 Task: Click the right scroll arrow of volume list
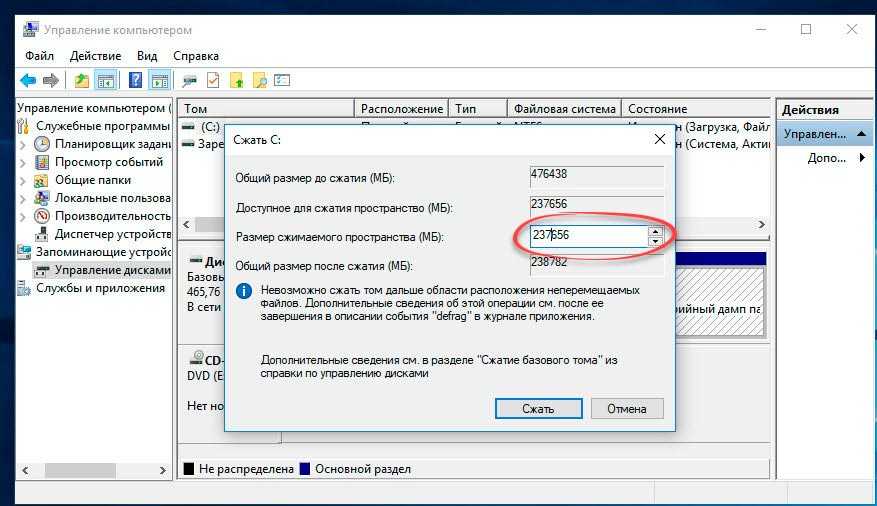click(x=761, y=224)
